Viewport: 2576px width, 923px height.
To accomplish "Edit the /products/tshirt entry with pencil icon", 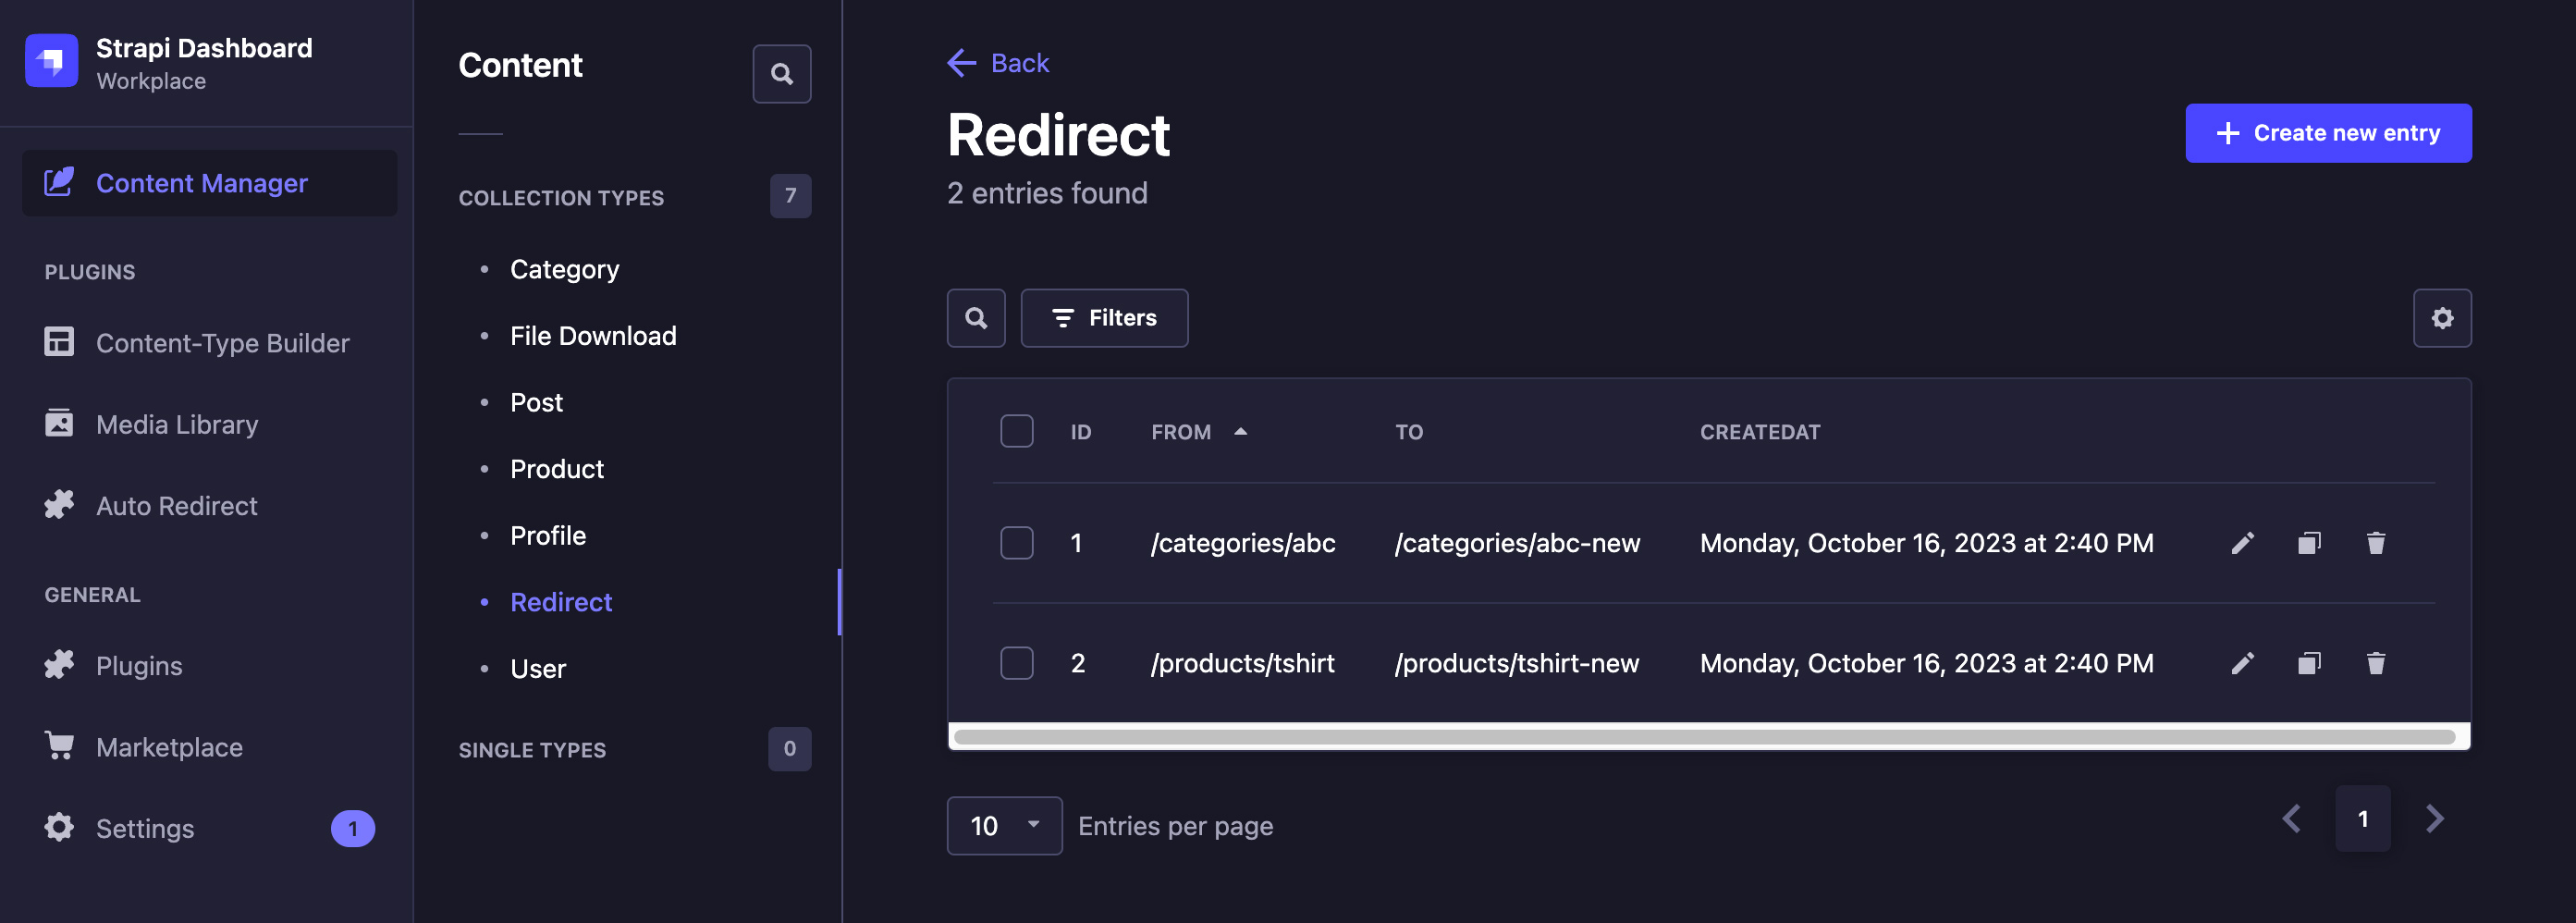I will coord(2243,663).
